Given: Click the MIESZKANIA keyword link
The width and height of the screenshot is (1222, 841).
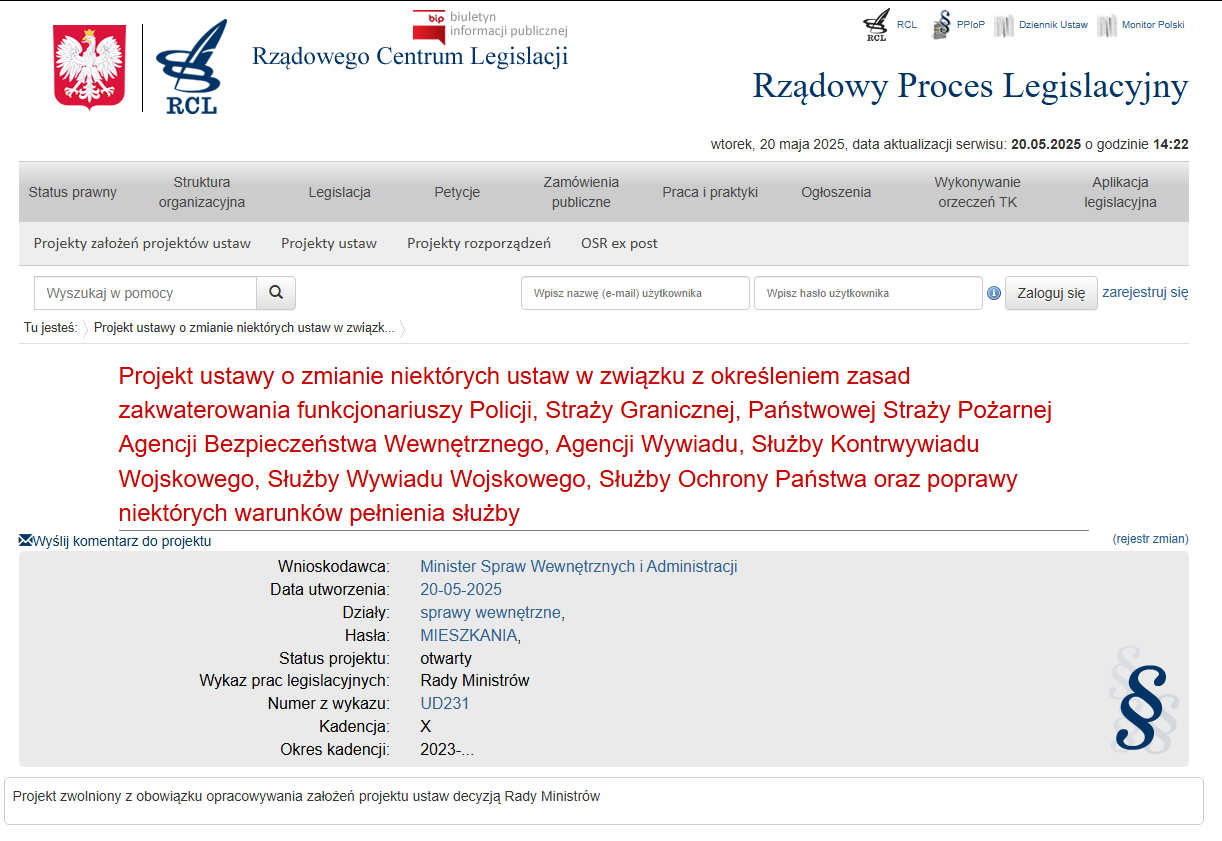Looking at the screenshot, I should 468,635.
